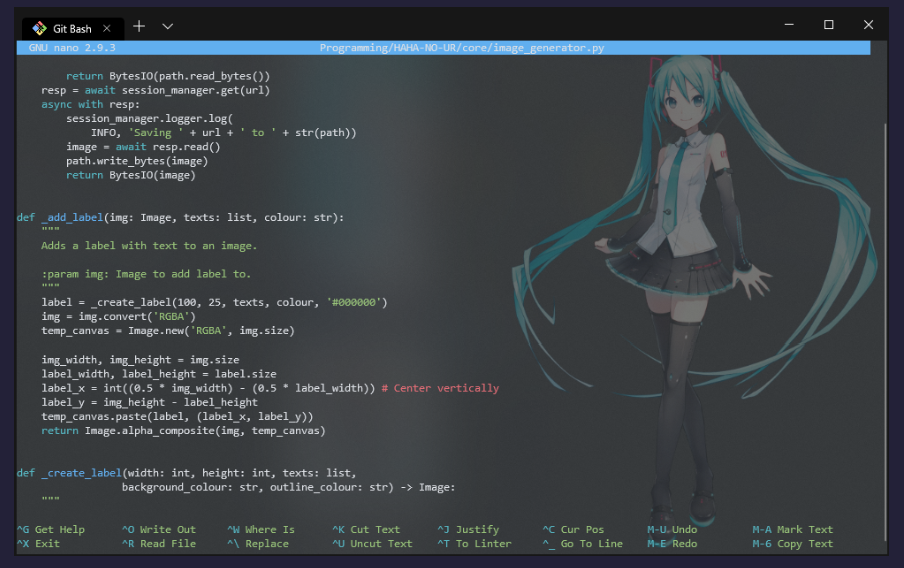The image size is (904, 568).
Task: Click the ^_ Go To Line shortcut
Action: [x=583, y=544]
